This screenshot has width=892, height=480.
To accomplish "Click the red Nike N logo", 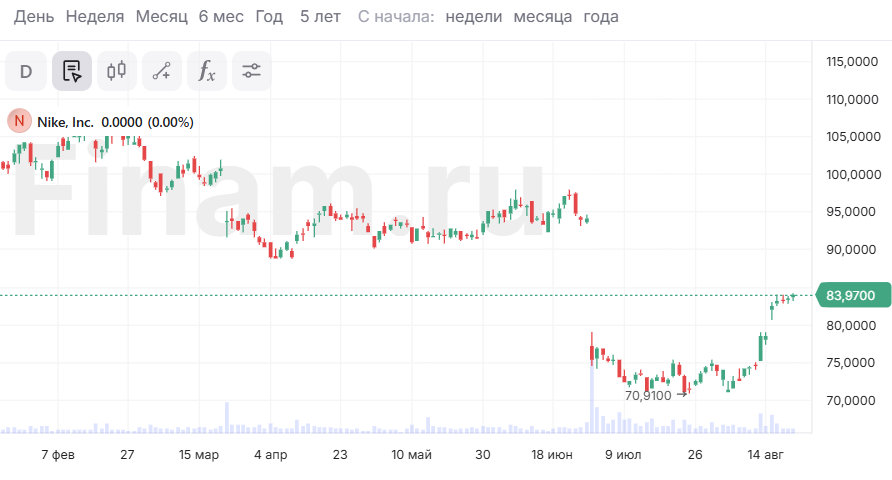I will click(19, 122).
